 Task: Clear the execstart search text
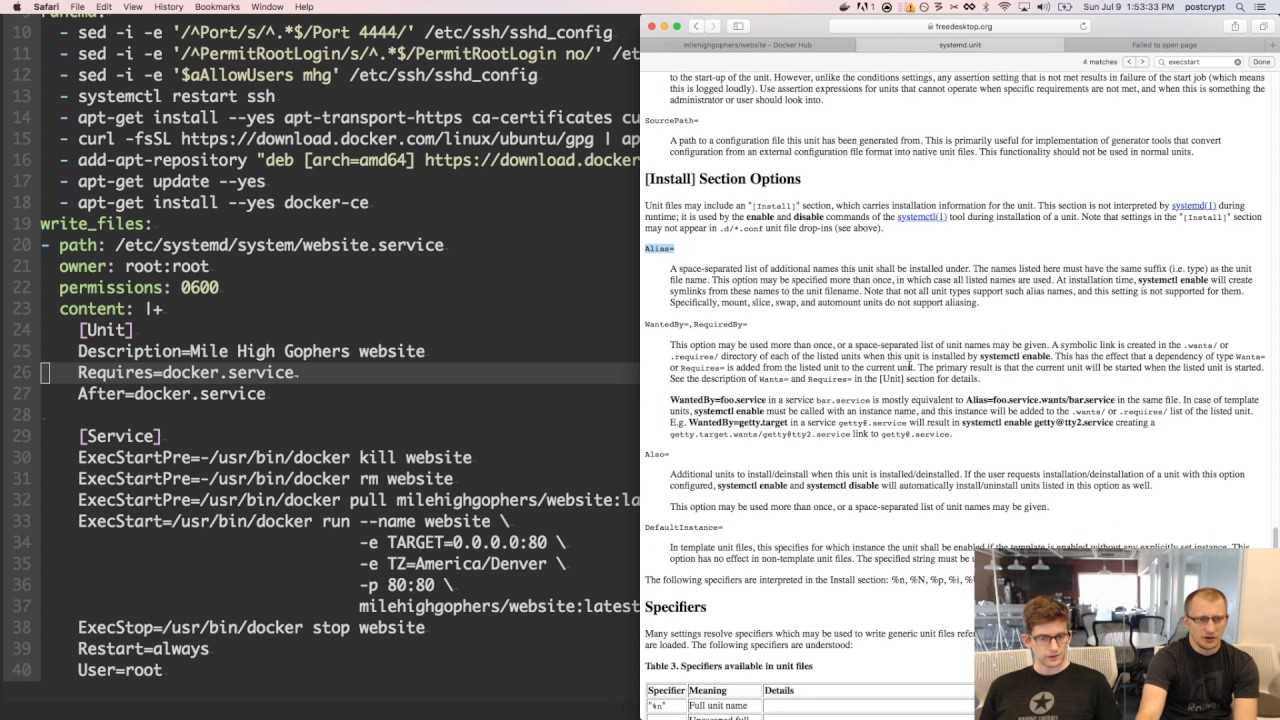point(1237,62)
